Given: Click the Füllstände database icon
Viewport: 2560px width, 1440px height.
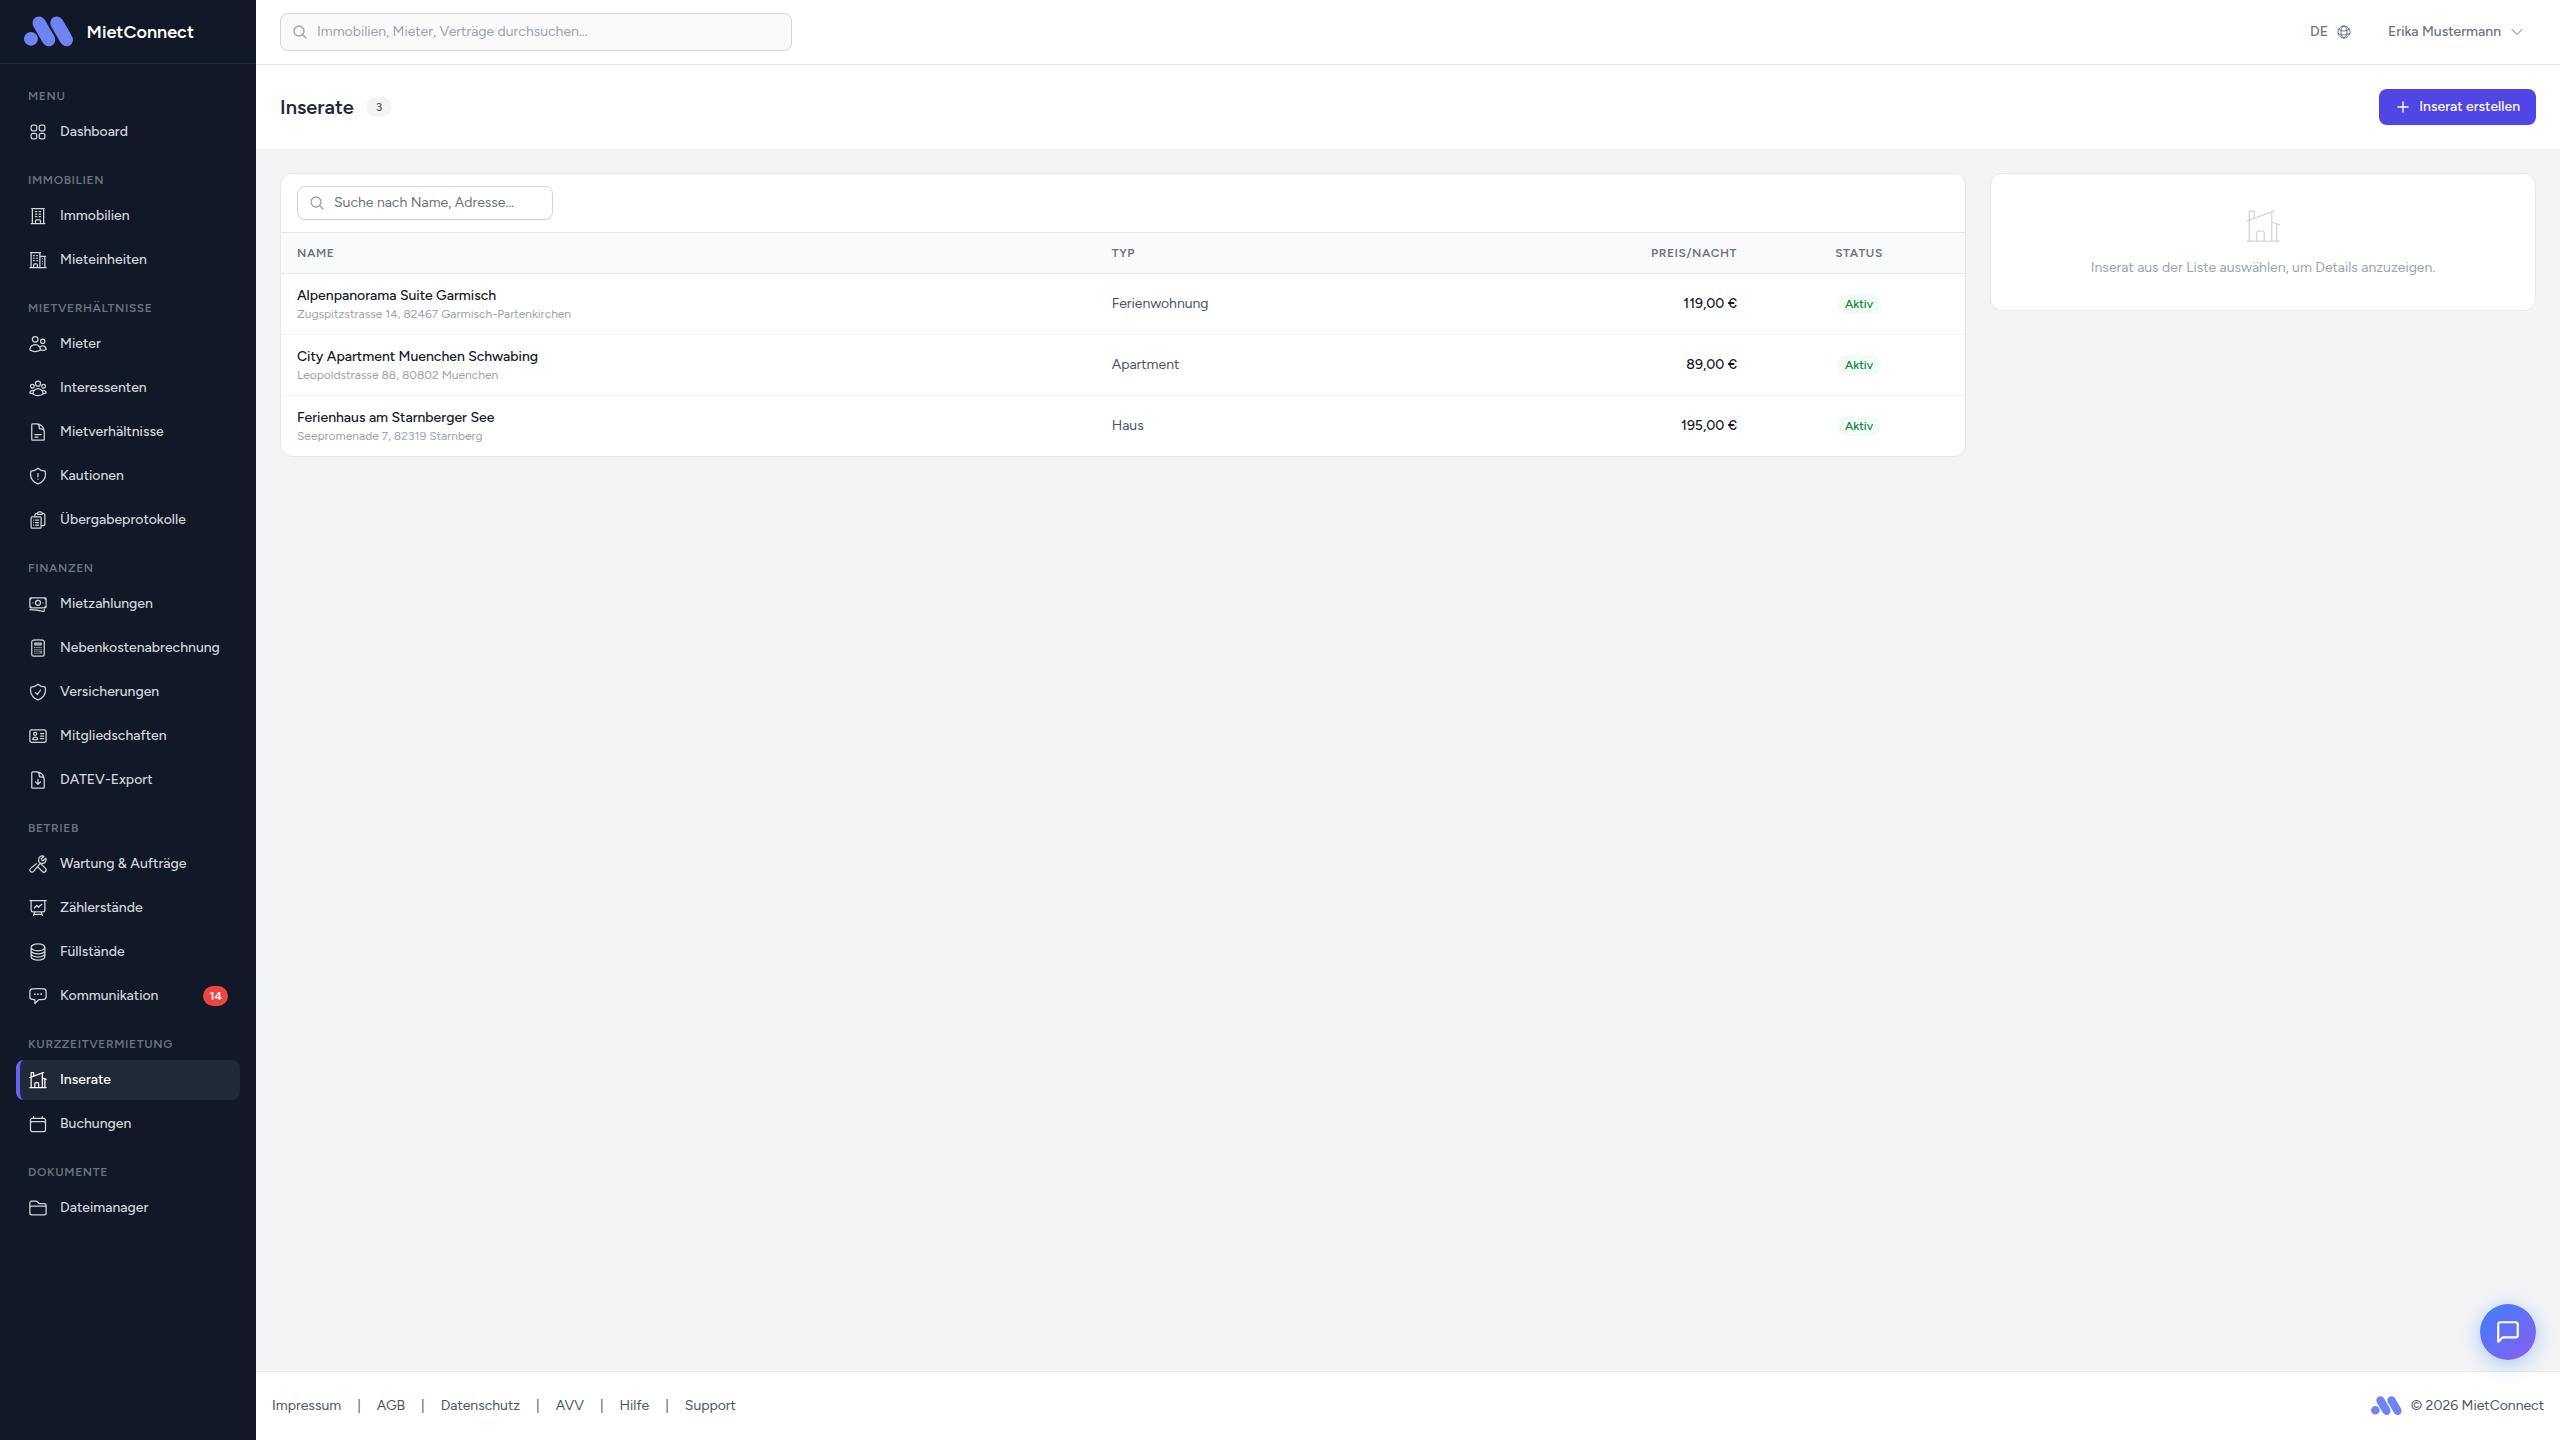Looking at the screenshot, I should (x=38, y=952).
